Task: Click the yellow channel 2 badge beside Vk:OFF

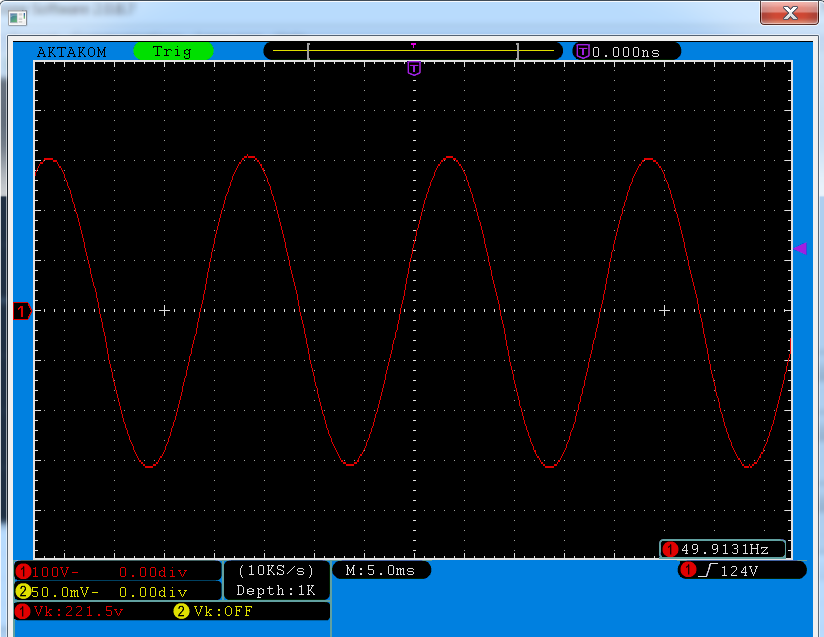Action: point(181,611)
